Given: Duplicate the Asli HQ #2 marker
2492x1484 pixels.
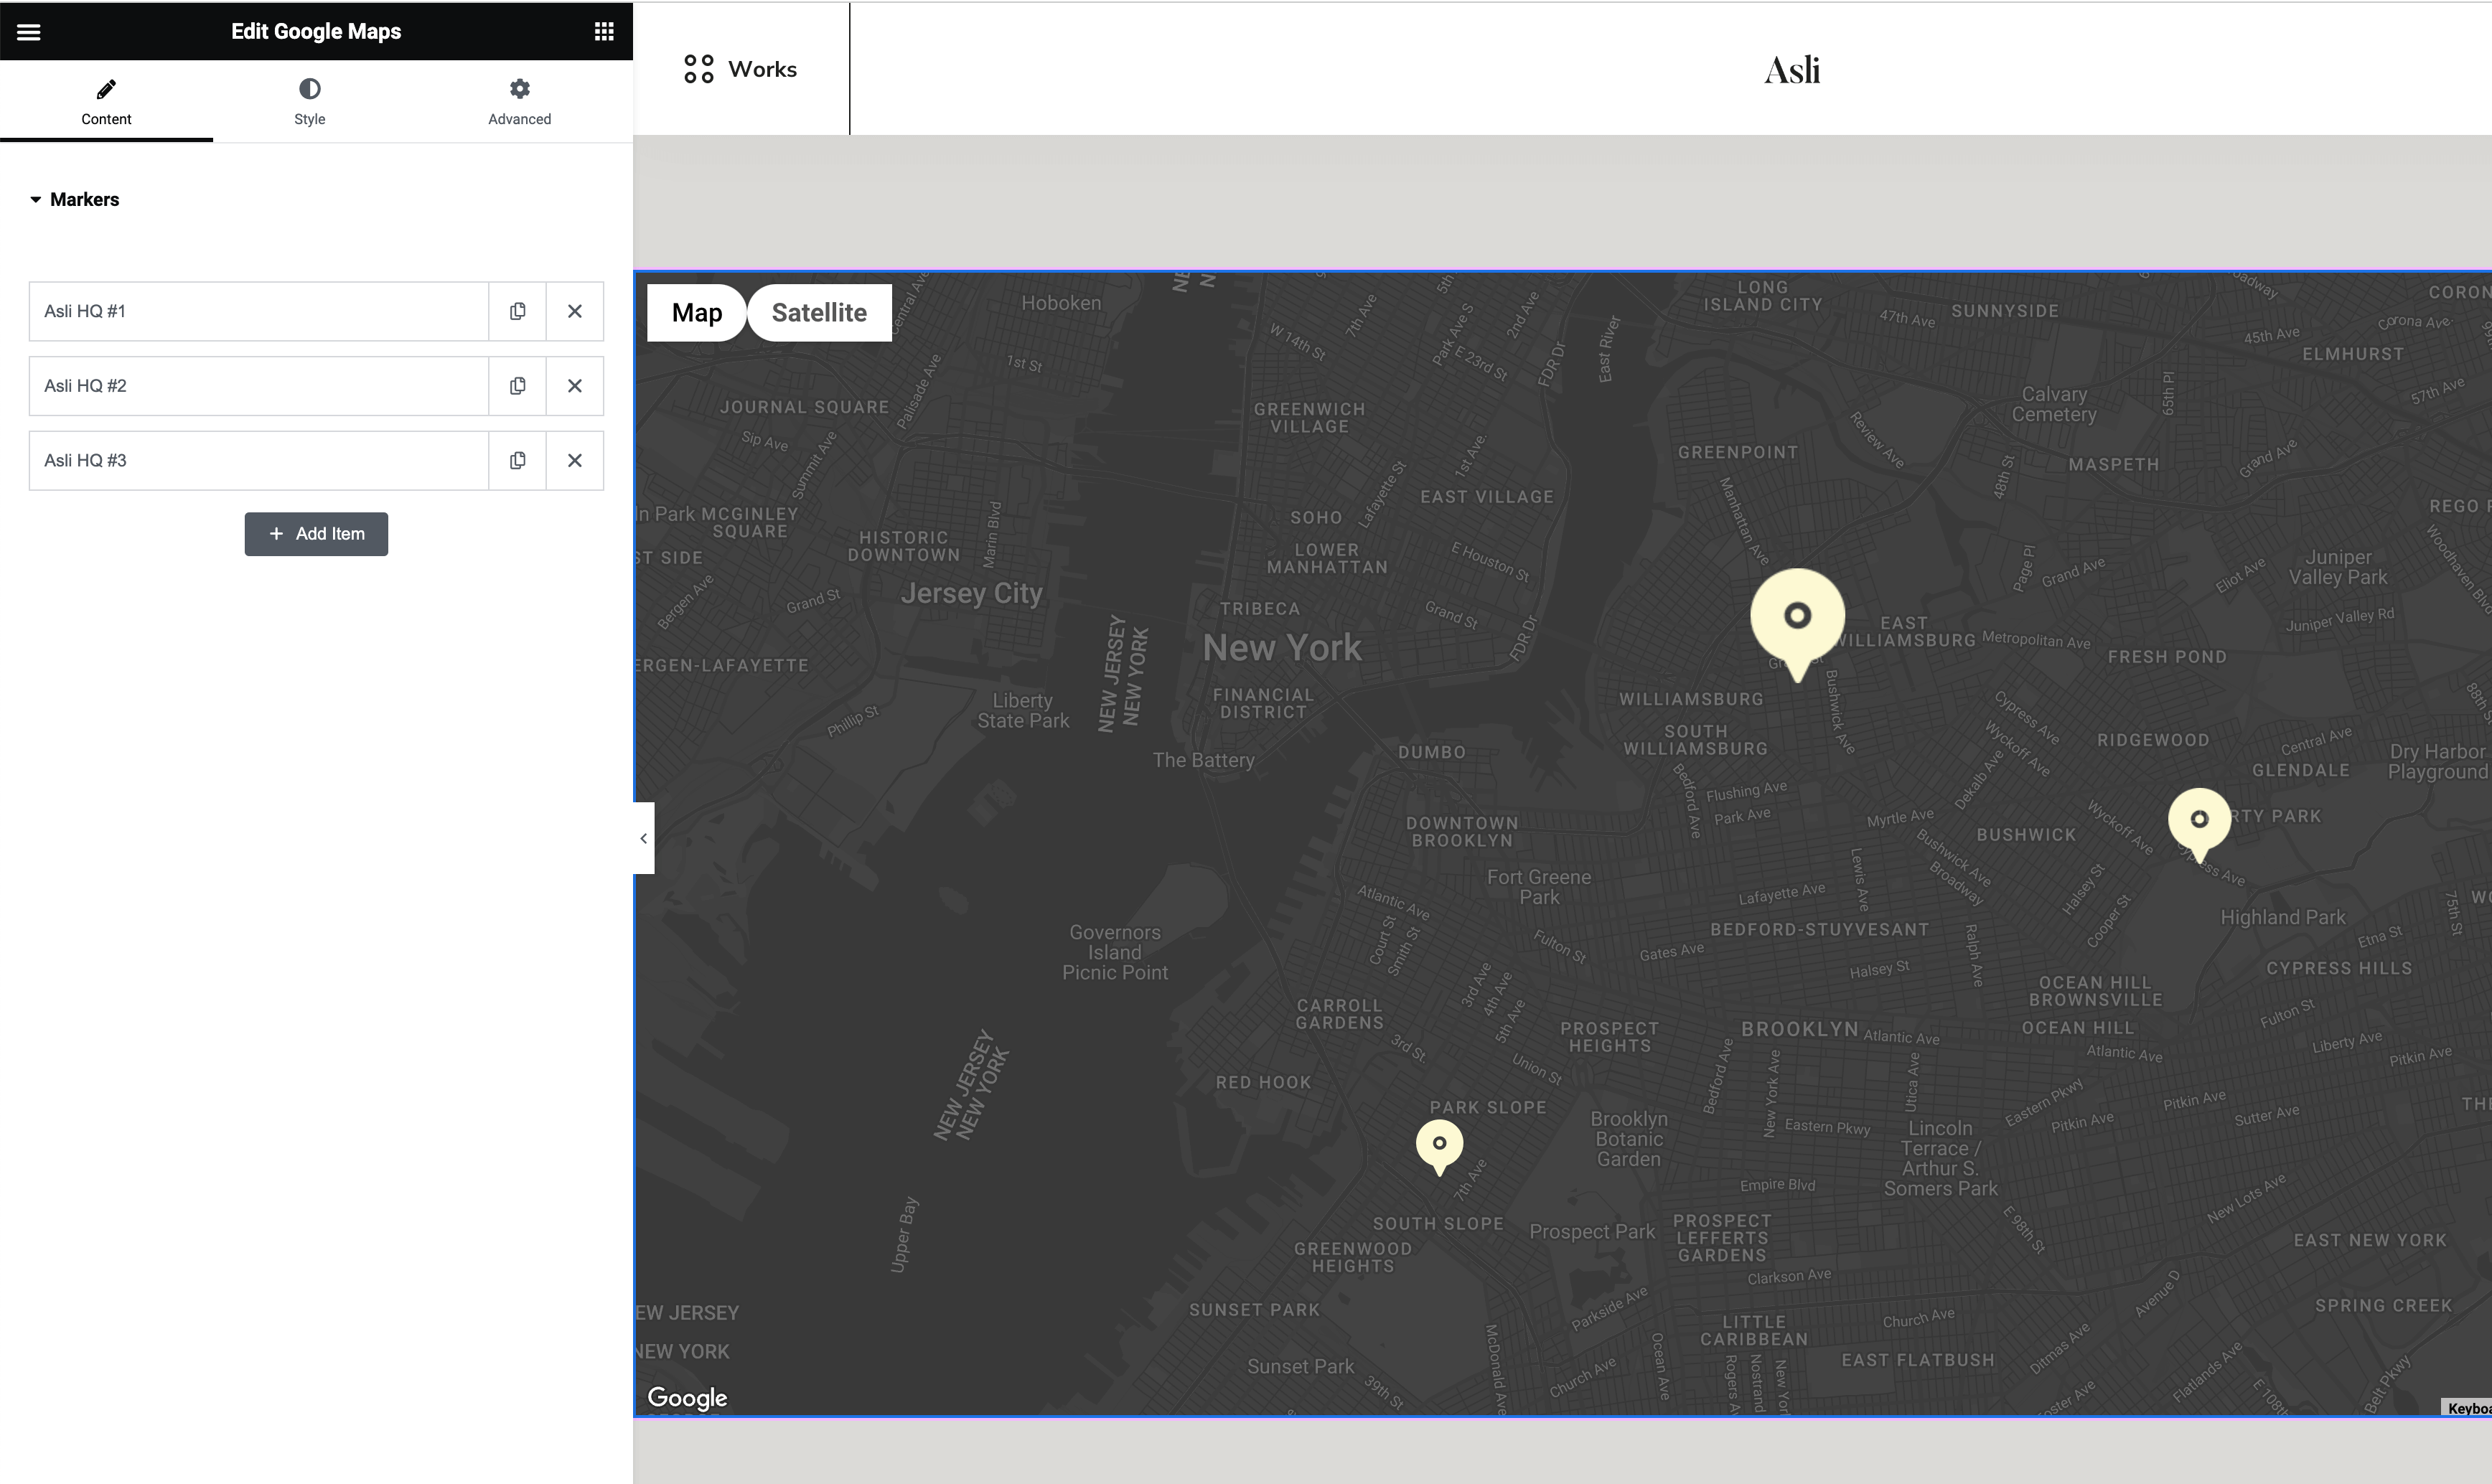Looking at the screenshot, I should click(517, 386).
